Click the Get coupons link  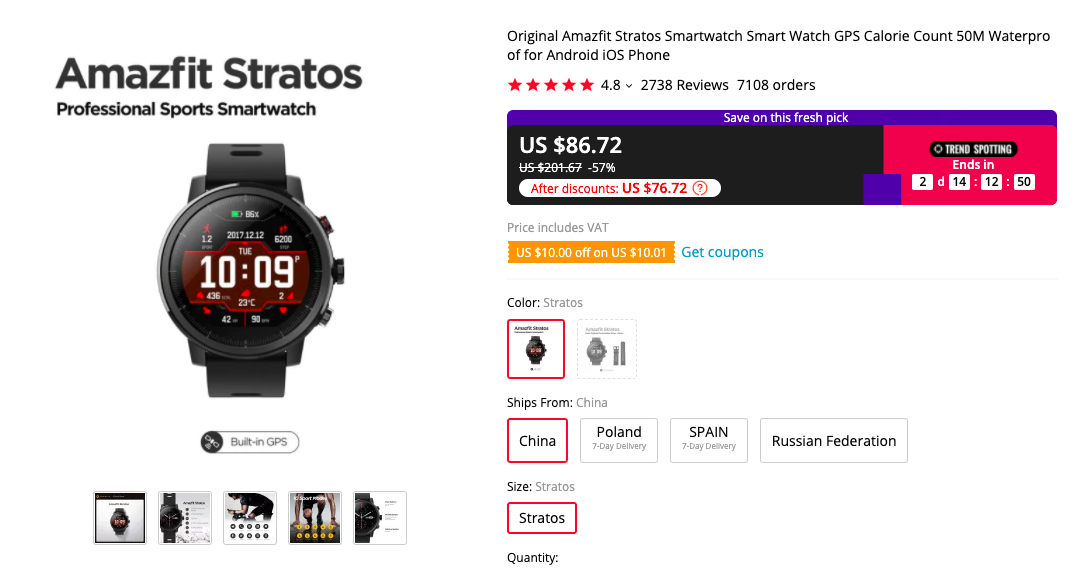pos(722,252)
